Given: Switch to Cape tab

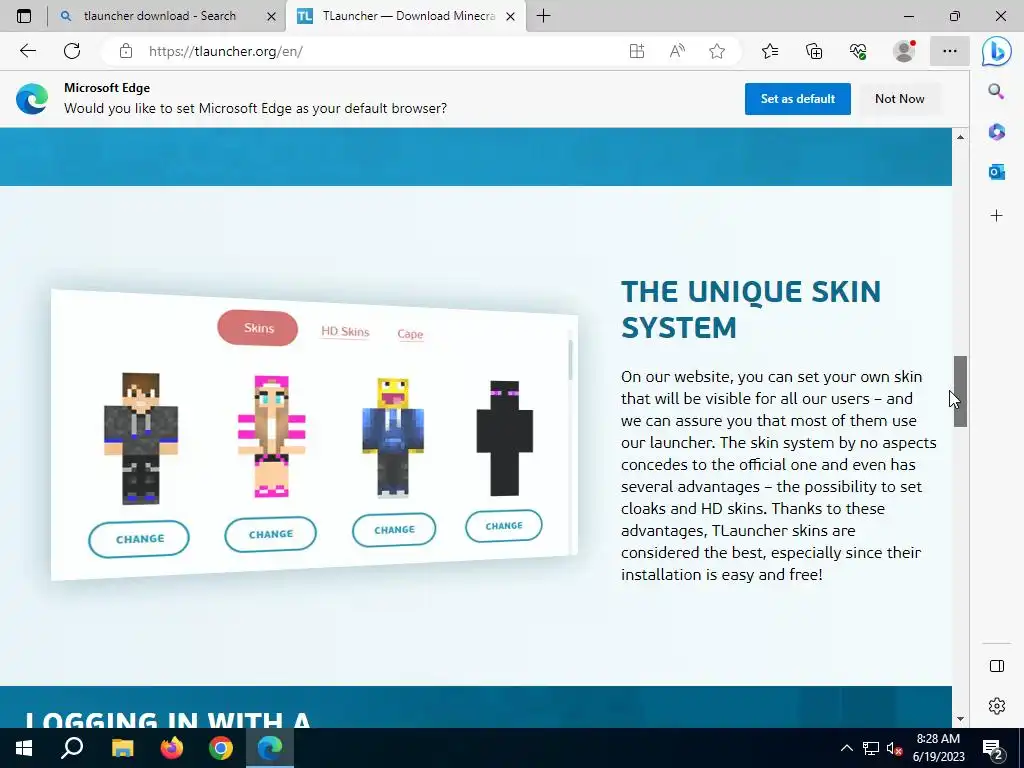Looking at the screenshot, I should tap(410, 334).
